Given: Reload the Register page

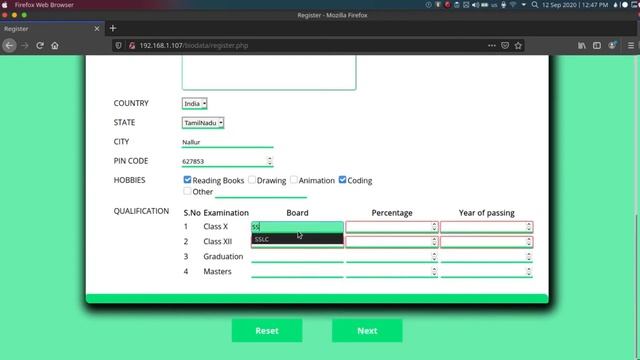Looking at the screenshot, I should [40, 45].
